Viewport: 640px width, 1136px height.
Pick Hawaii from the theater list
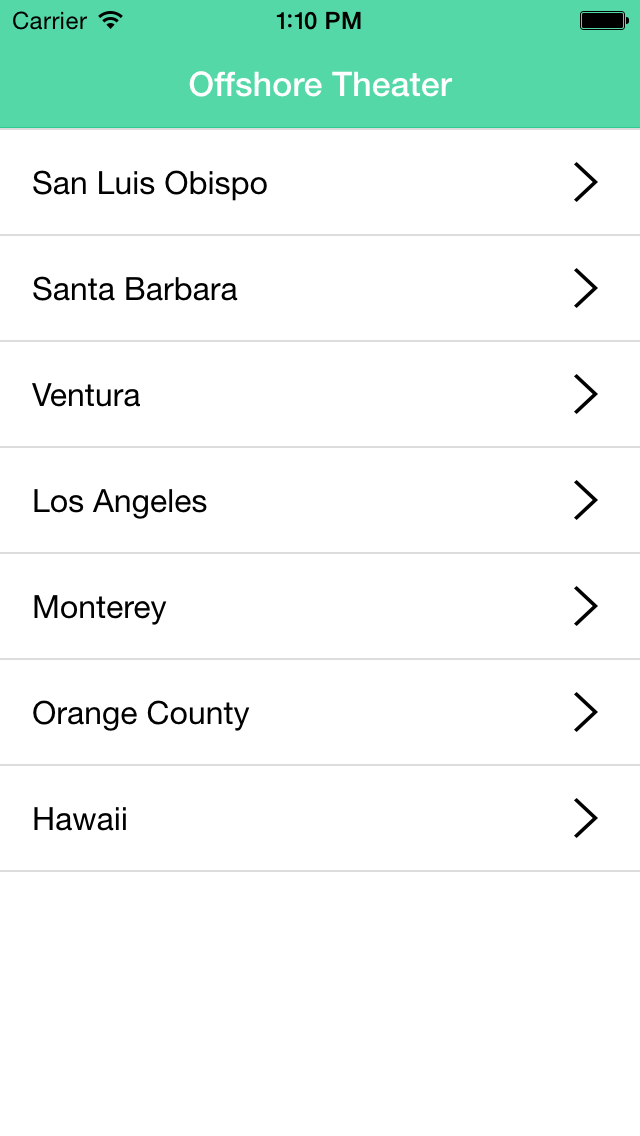pos(80,820)
